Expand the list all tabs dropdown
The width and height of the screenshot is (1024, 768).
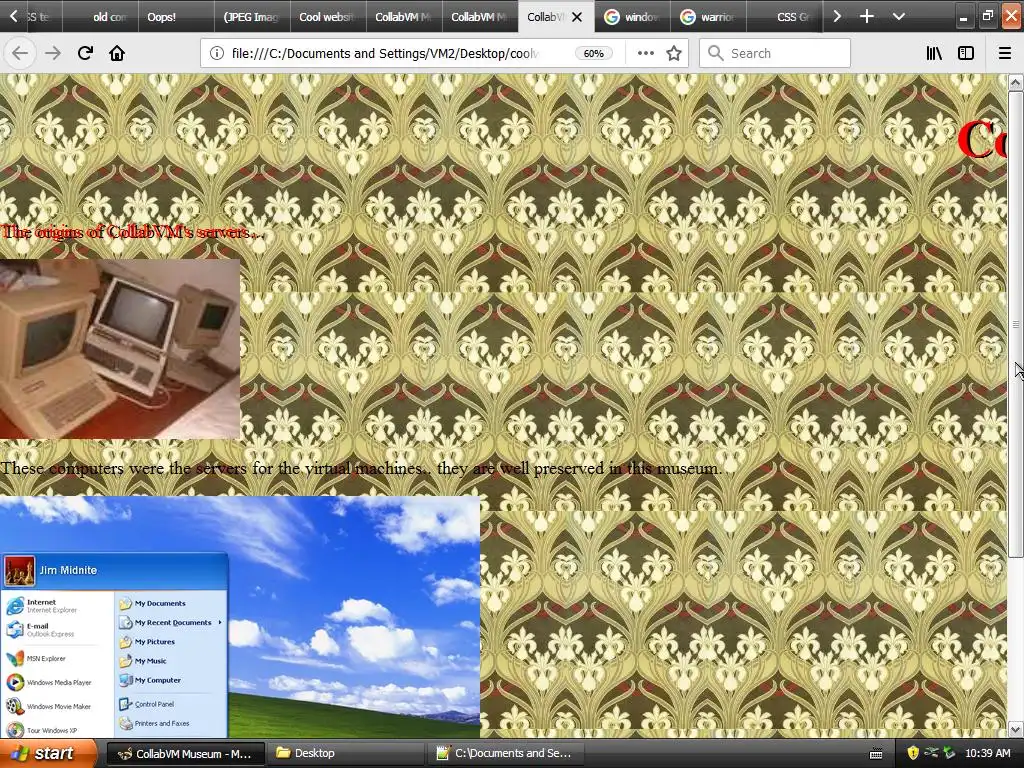click(x=899, y=16)
